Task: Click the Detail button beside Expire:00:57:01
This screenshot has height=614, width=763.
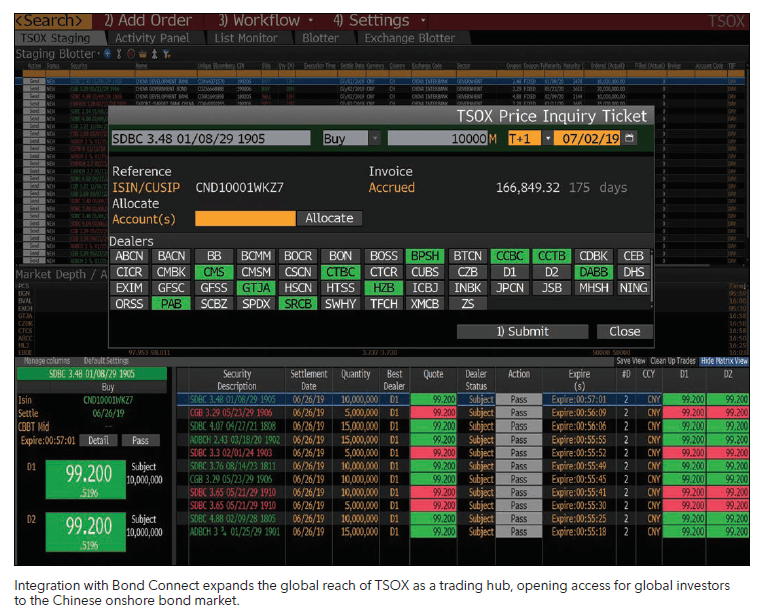Action: coord(99,440)
